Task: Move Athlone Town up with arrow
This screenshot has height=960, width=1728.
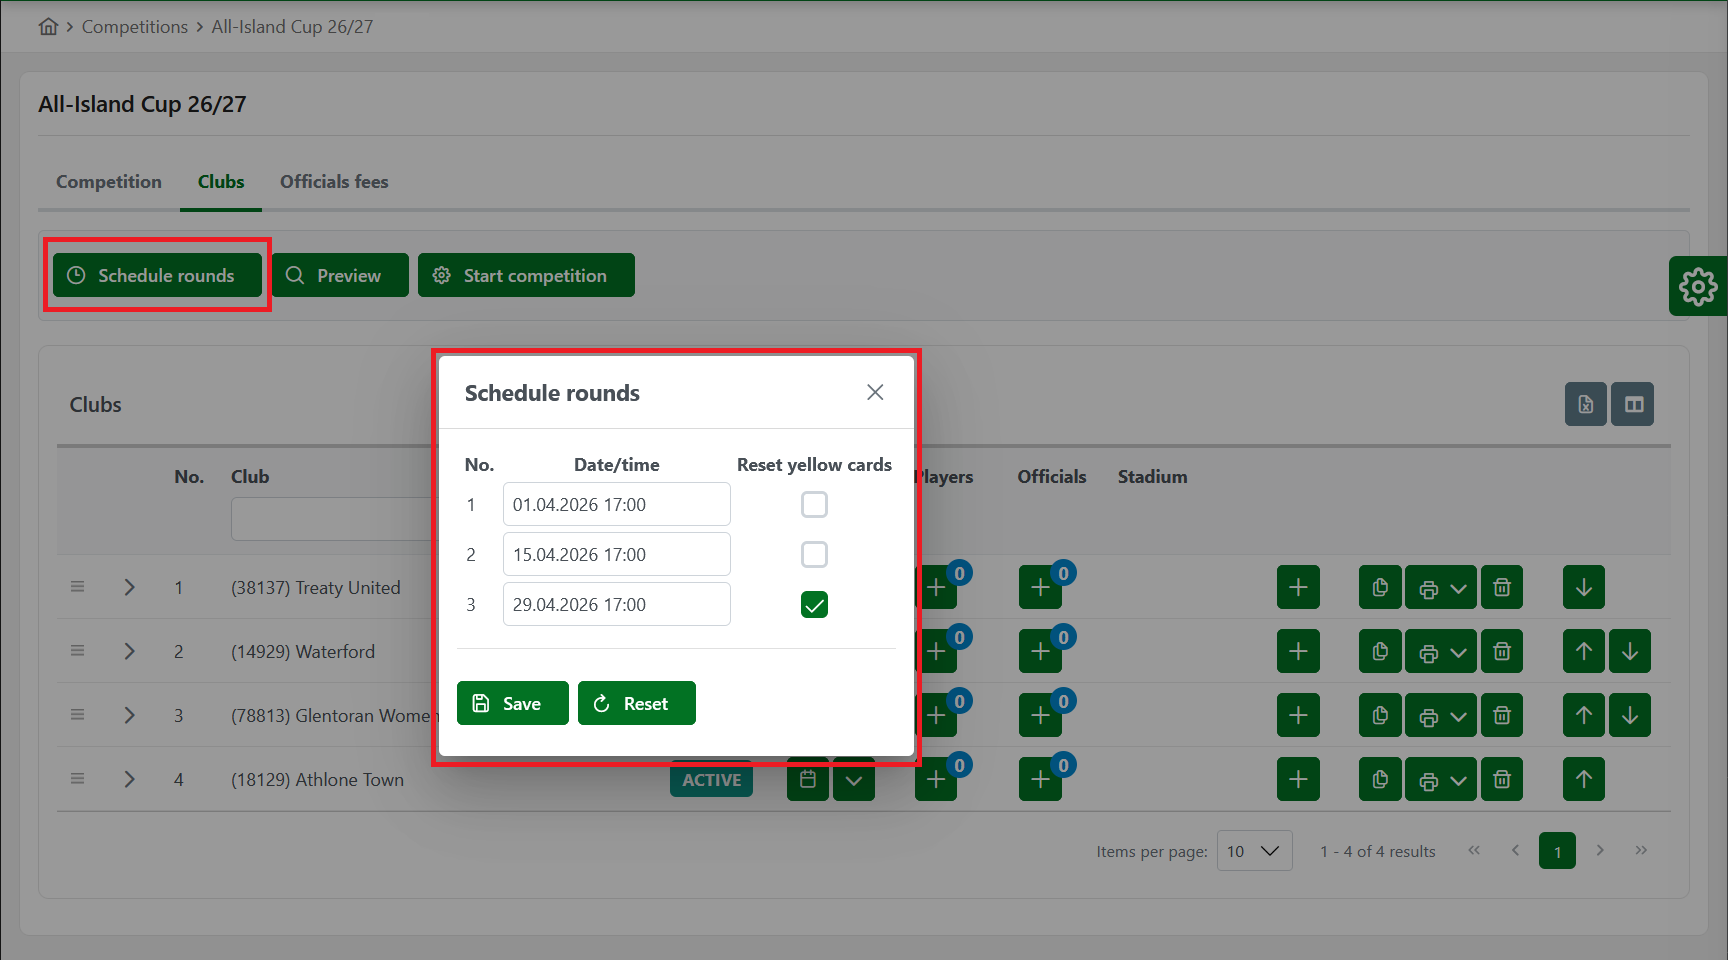Action: click(1583, 780)
